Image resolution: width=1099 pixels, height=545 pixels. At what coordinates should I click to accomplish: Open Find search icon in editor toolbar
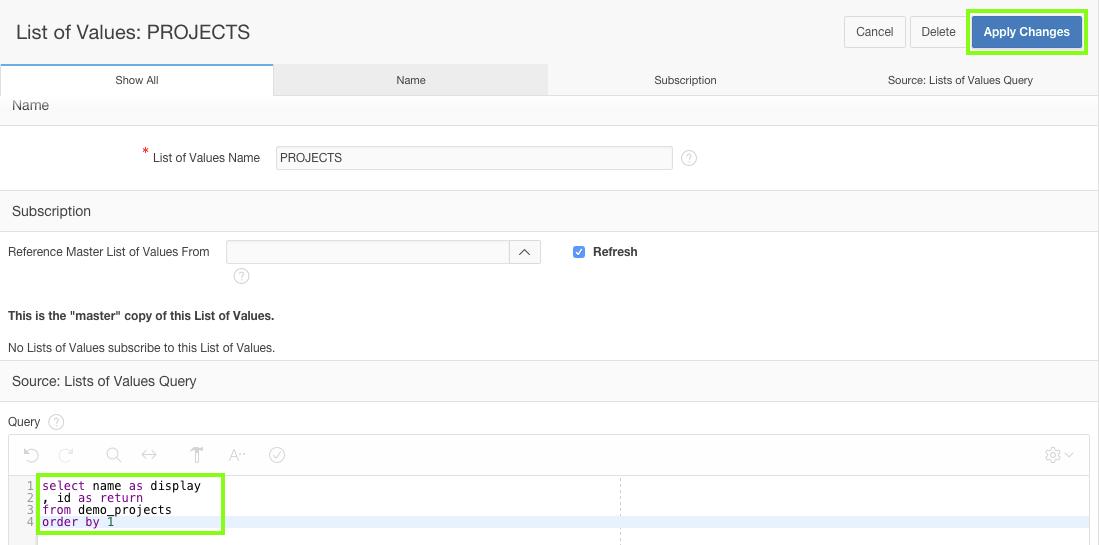(114, 455)
